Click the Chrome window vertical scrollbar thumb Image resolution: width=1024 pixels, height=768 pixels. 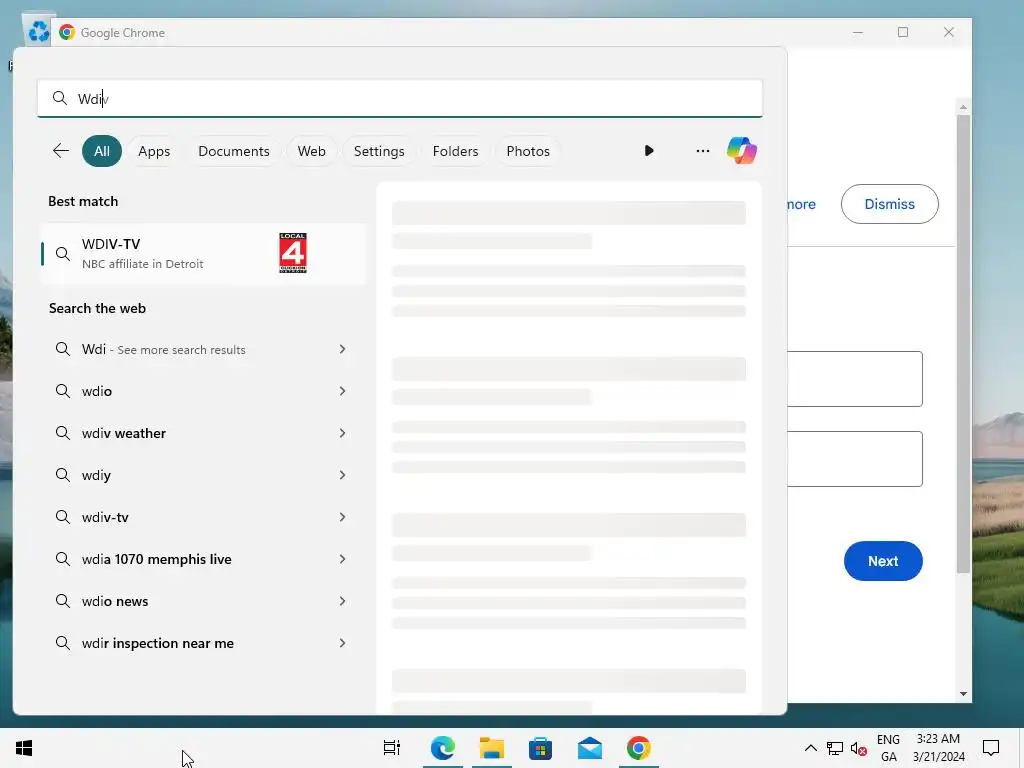coord(963,344)
